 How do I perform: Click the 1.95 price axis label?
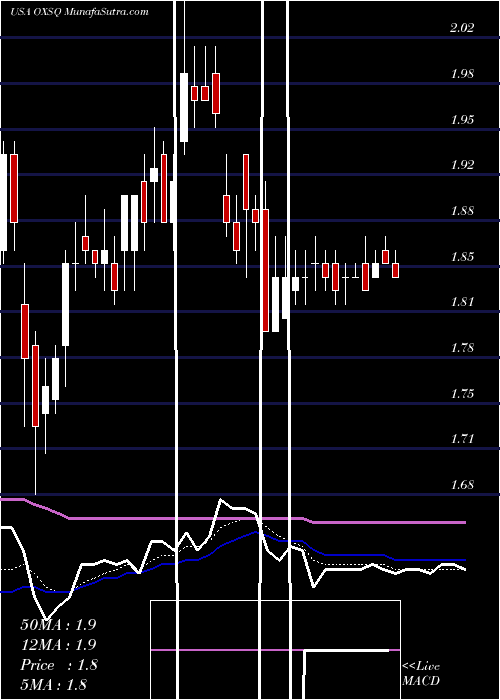click(462, 120)
